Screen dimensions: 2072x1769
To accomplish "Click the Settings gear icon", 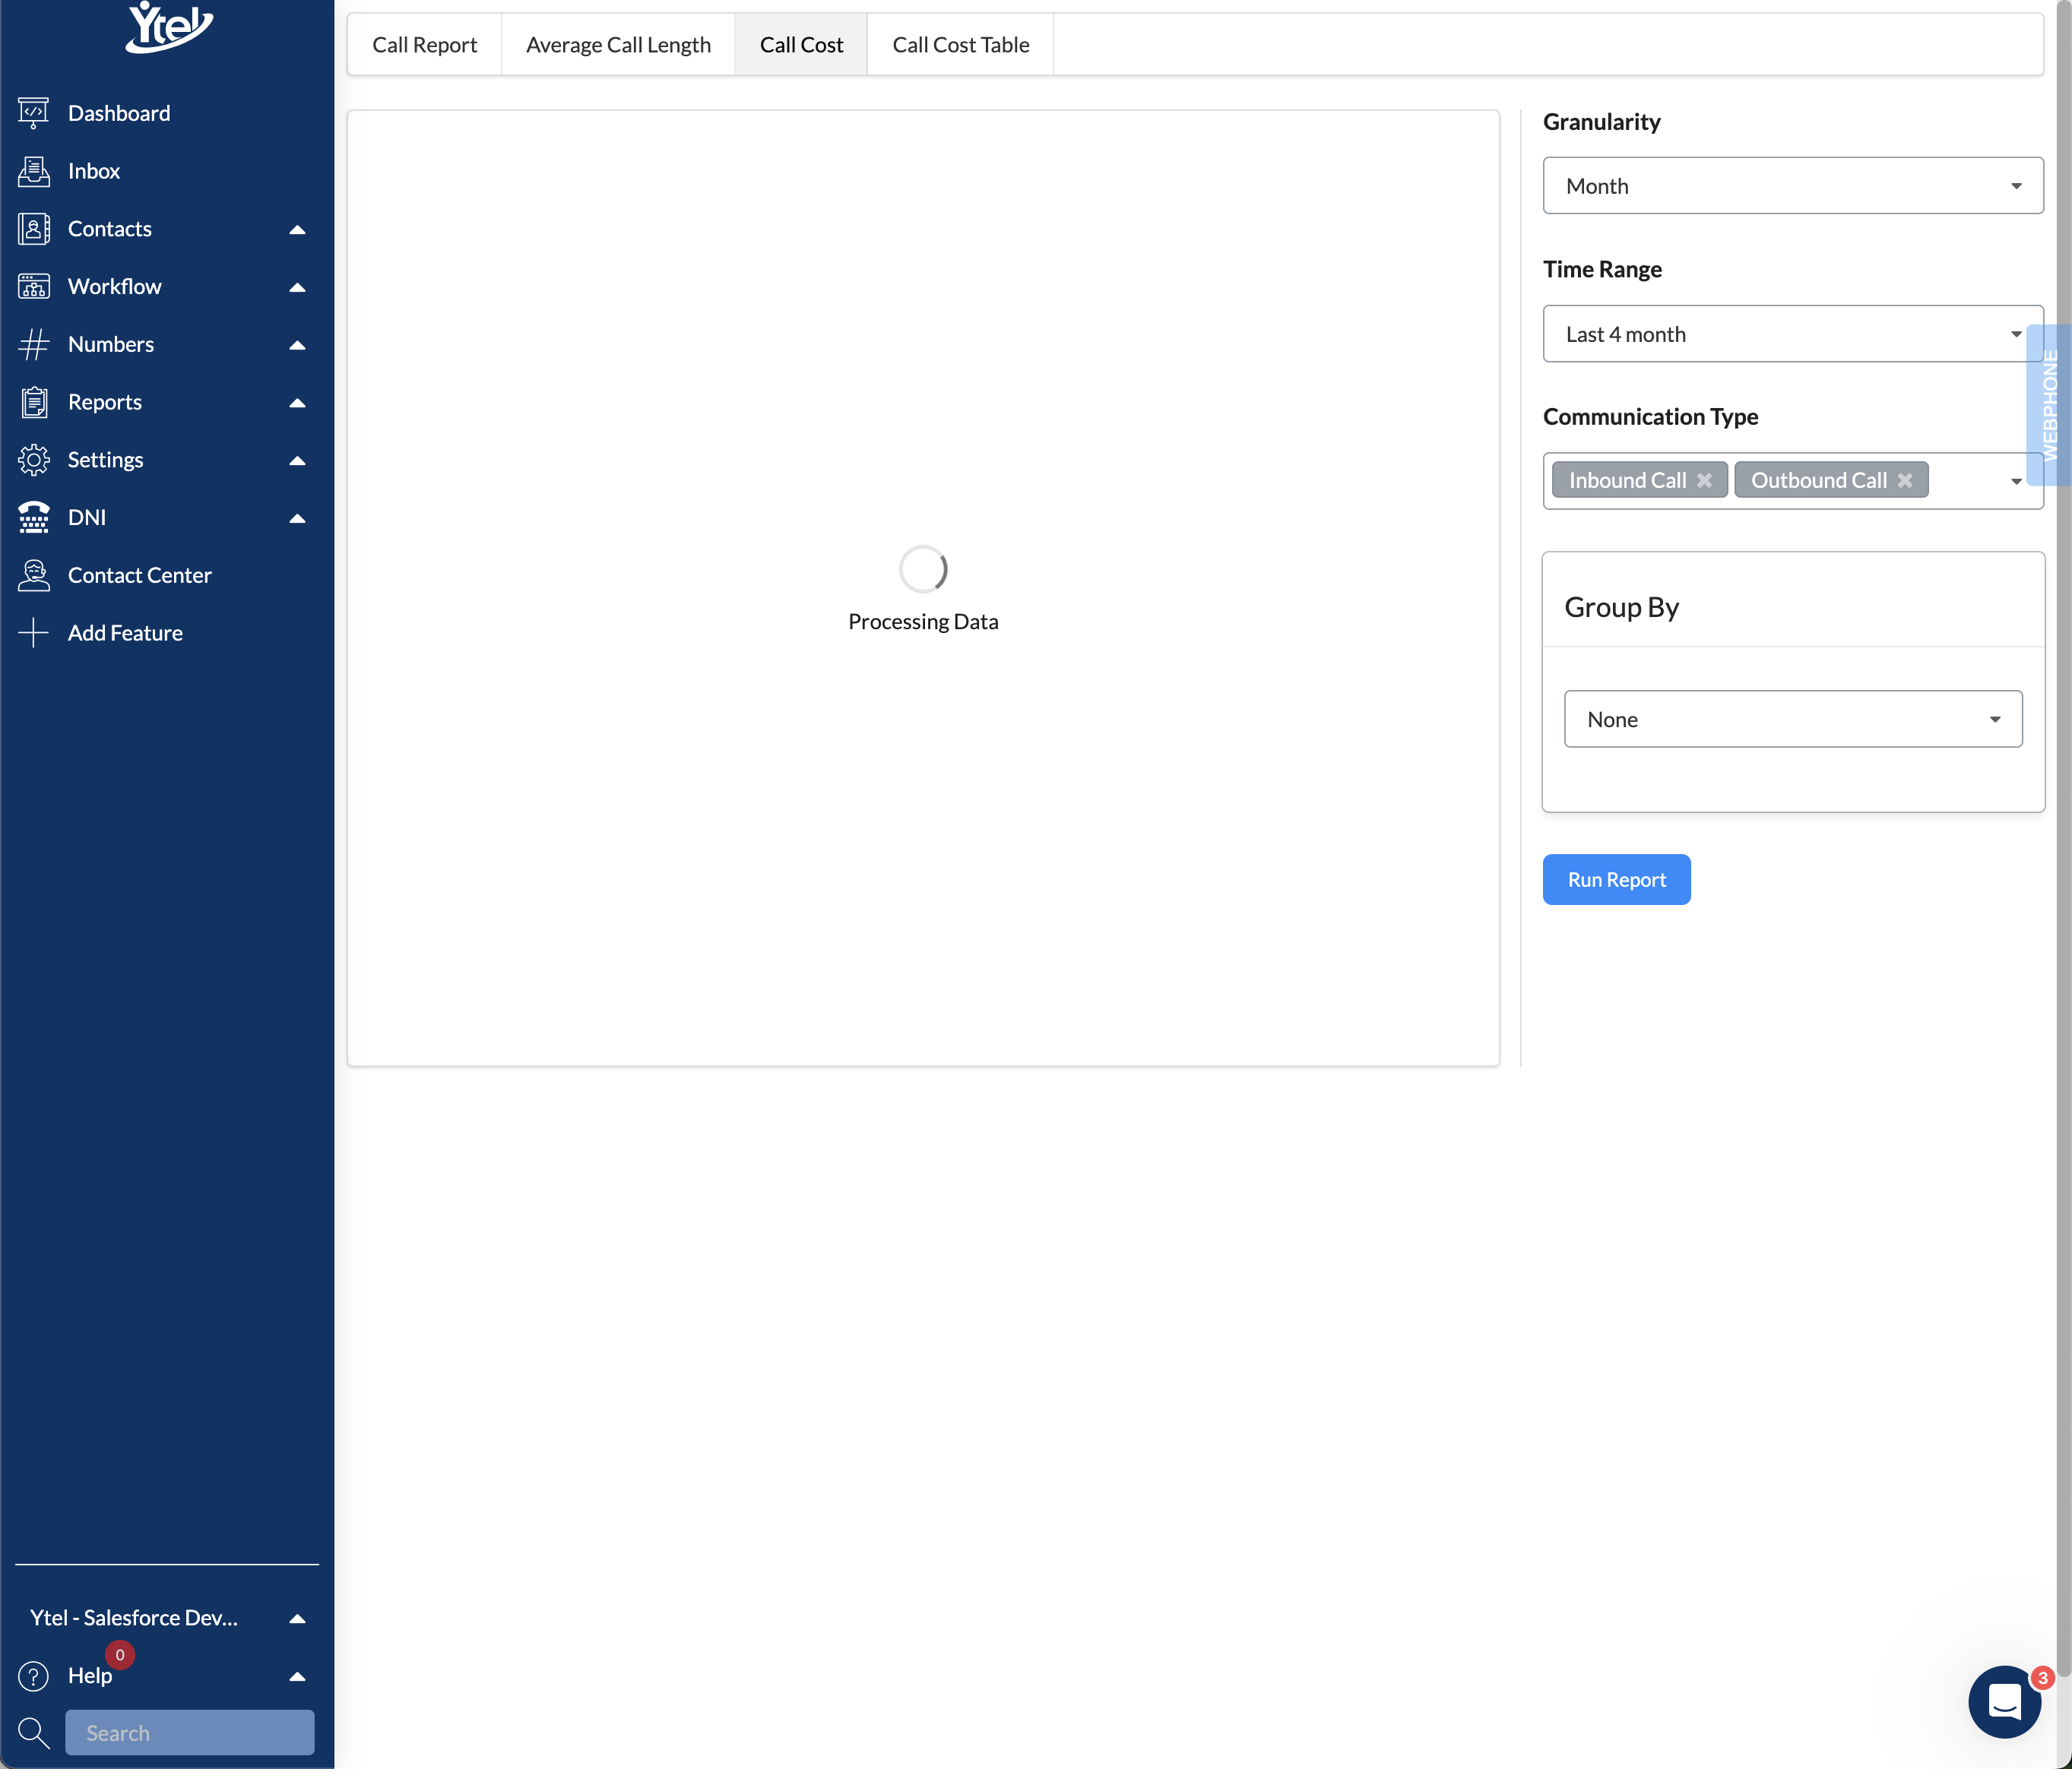I will click(x=33, y=460).
